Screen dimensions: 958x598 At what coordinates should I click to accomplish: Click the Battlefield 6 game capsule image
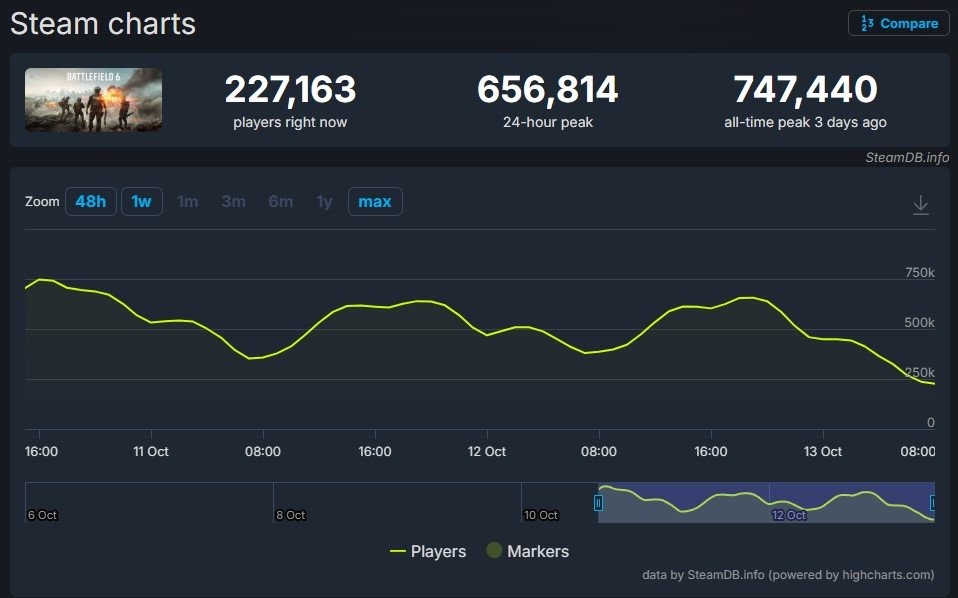coord(93,100)
